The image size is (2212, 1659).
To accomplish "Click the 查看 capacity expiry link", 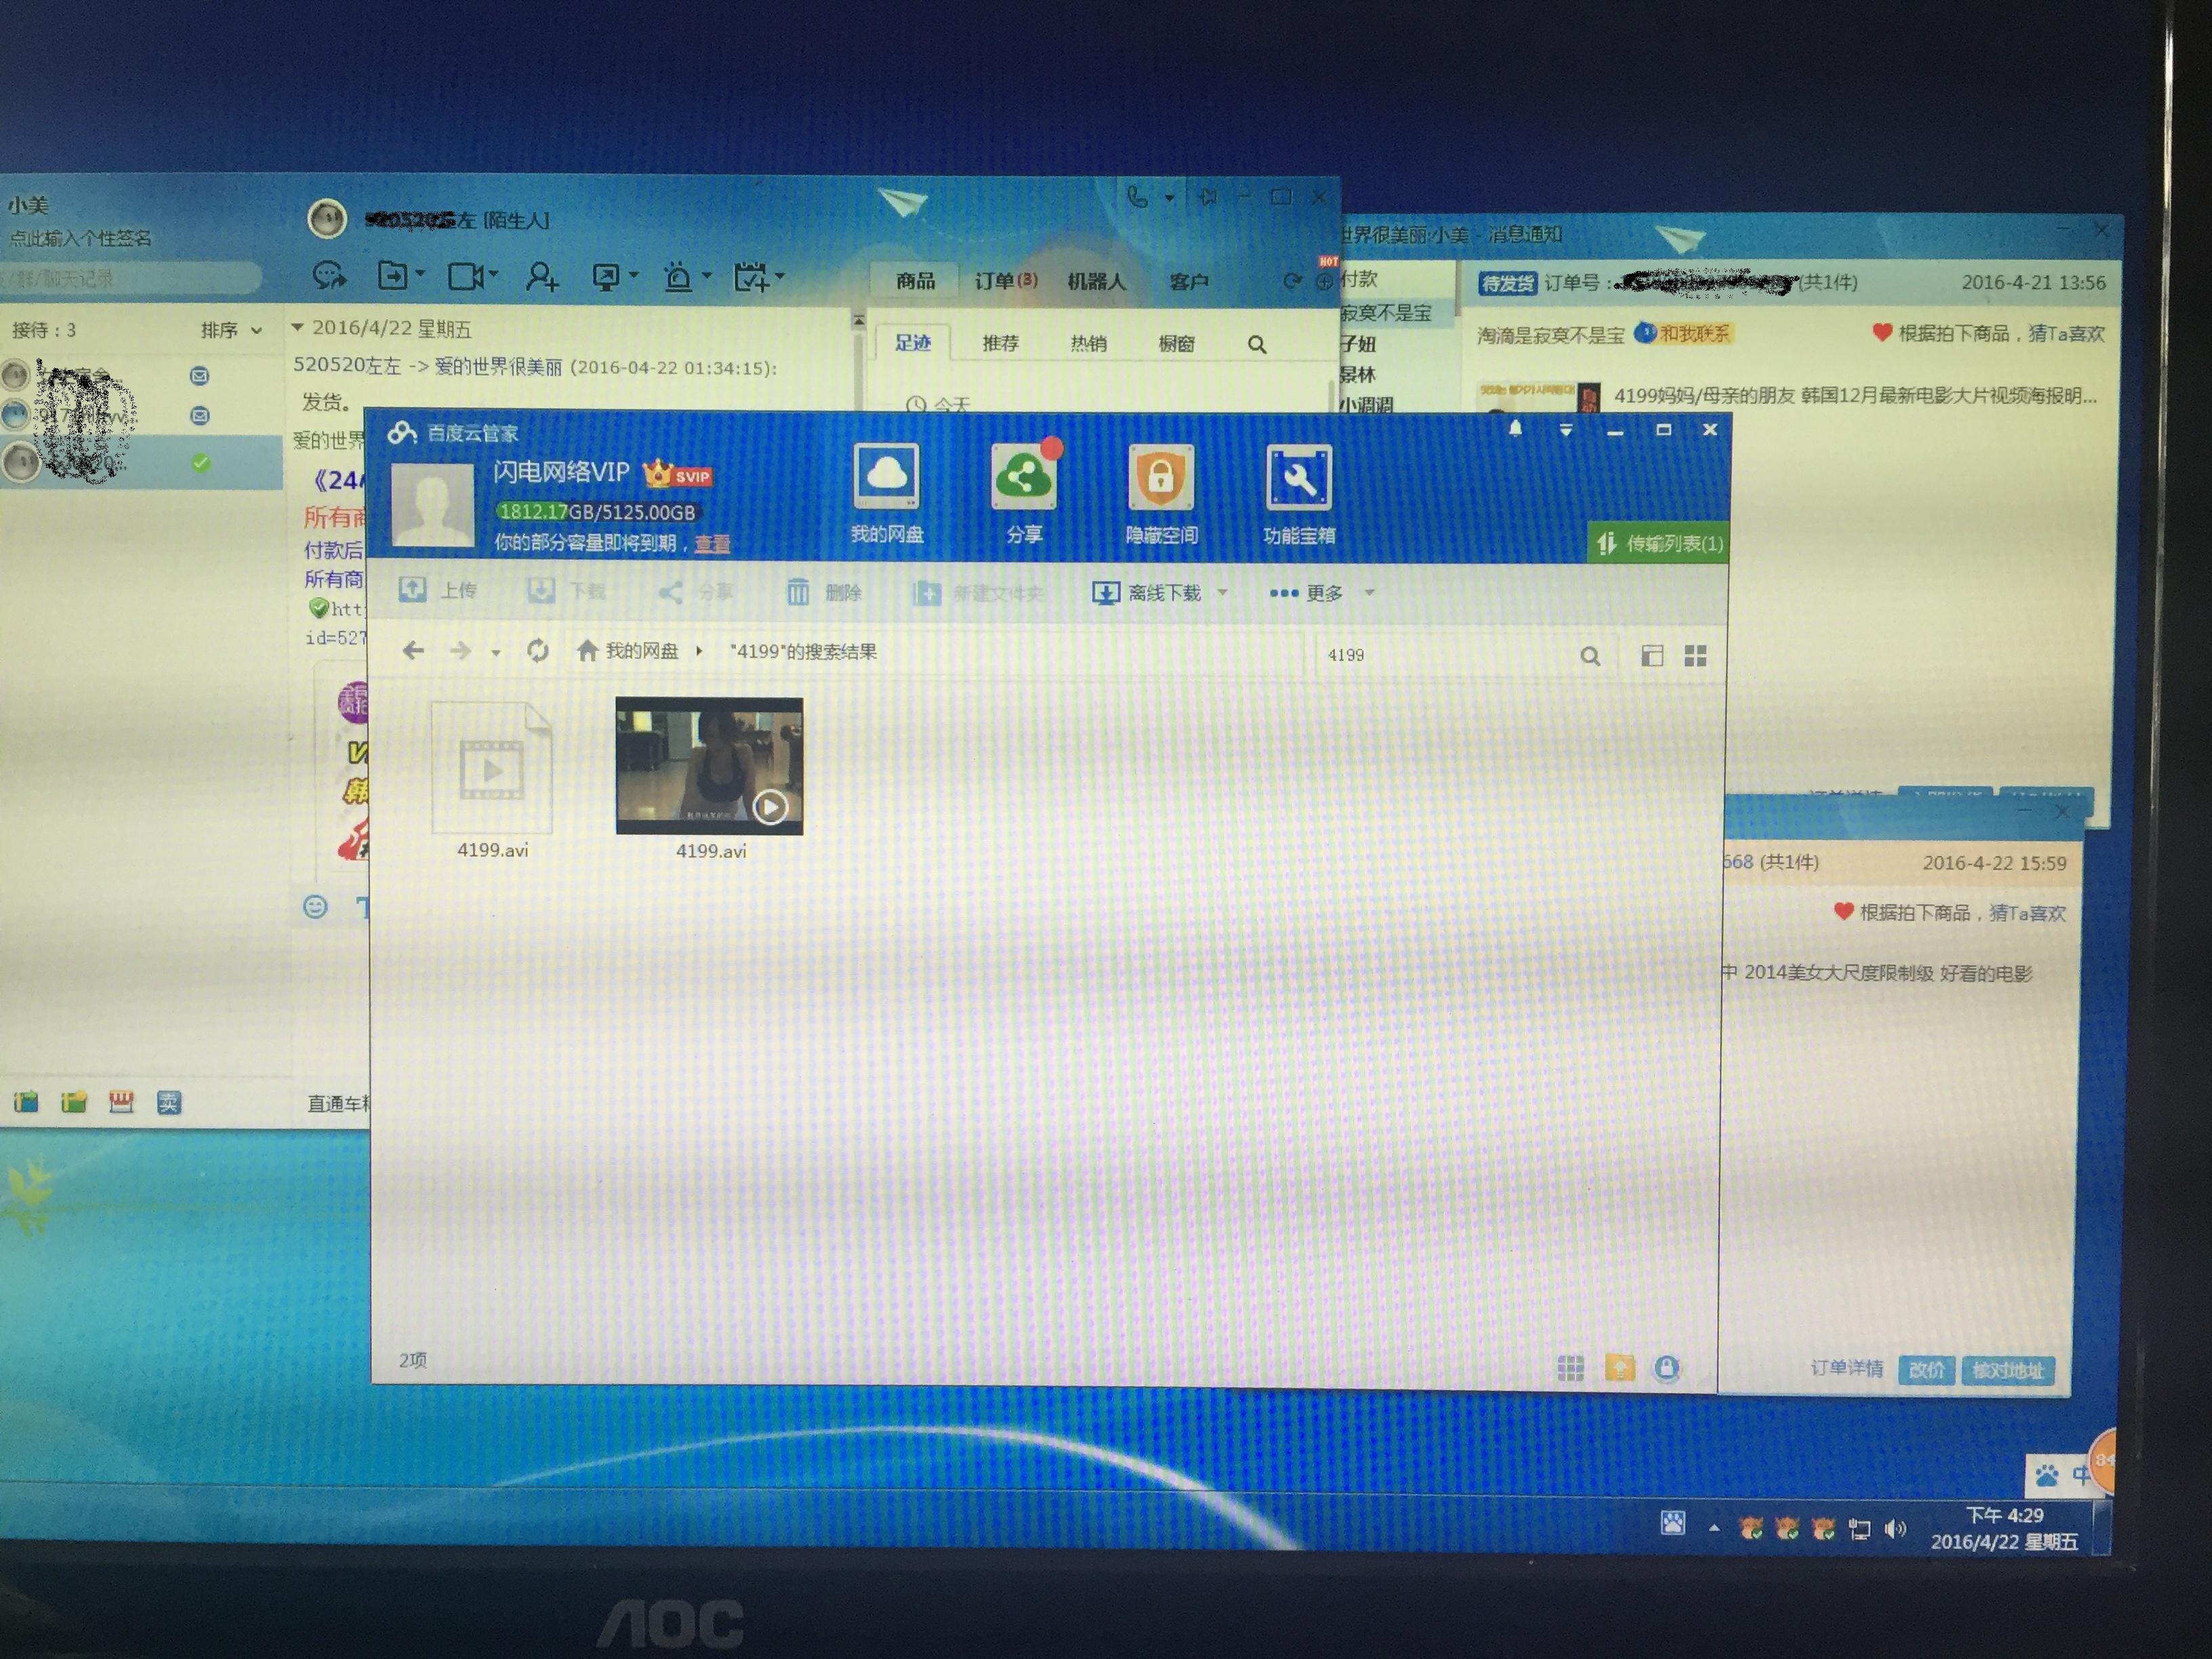I will [x=712, y=543].
